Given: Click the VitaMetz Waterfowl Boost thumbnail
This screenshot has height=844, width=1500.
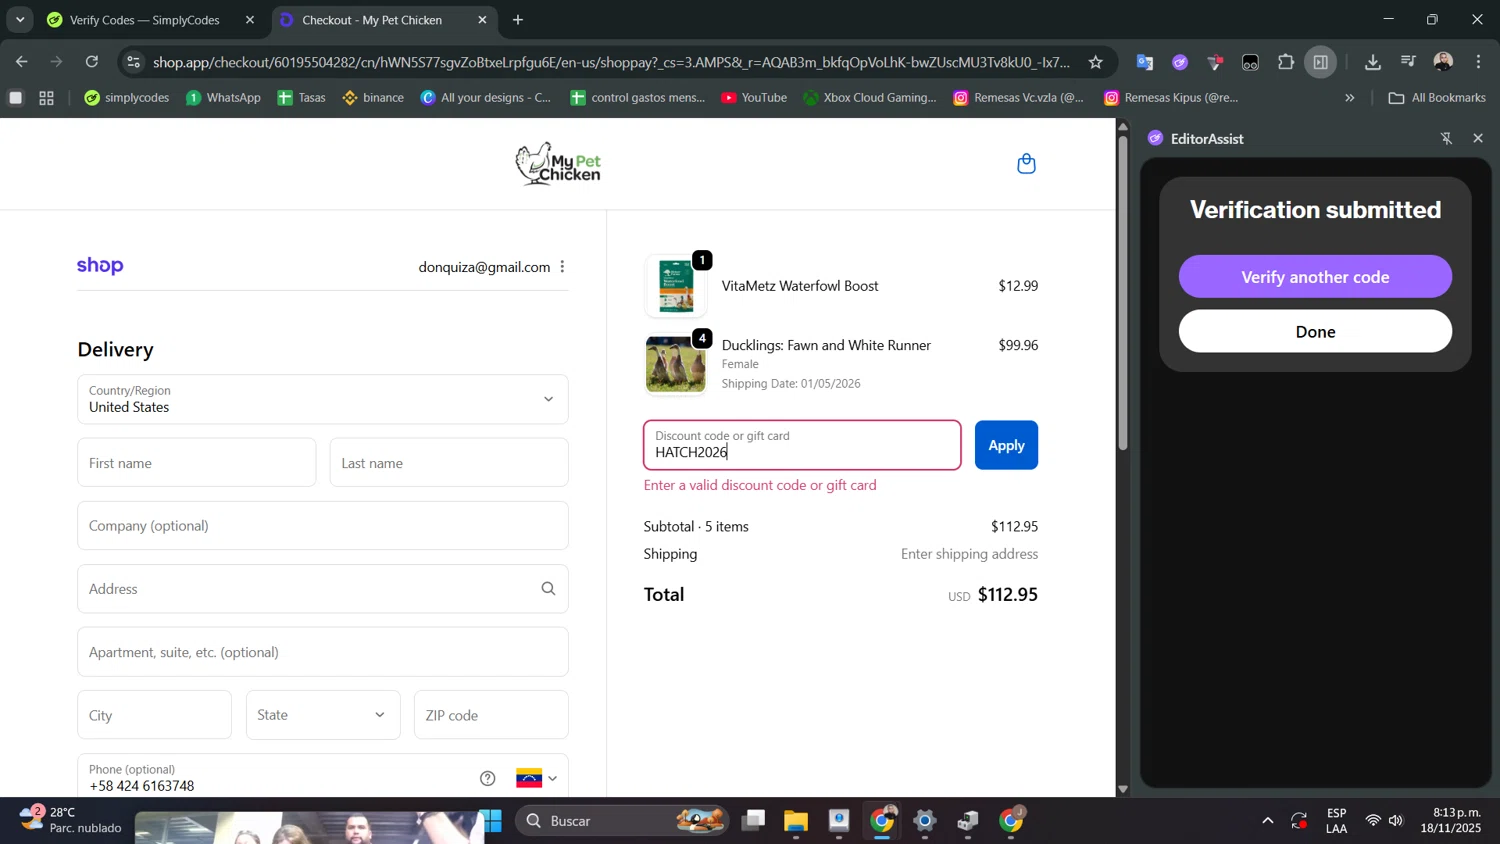Looking at the screenshot, I should click(676, 286).
